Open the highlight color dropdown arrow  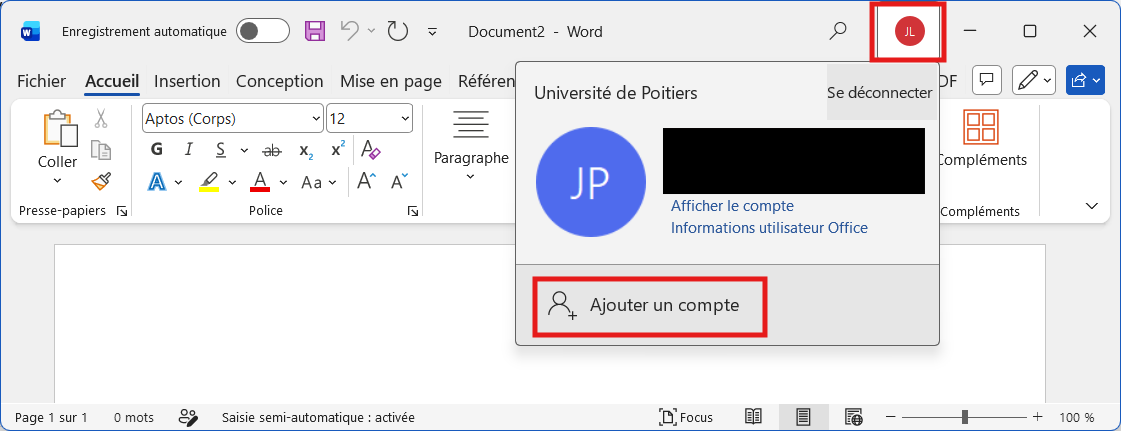pos(232,183)
